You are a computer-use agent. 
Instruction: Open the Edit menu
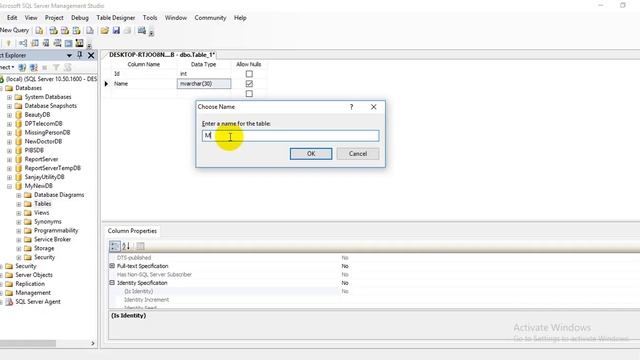pos(12,18)
